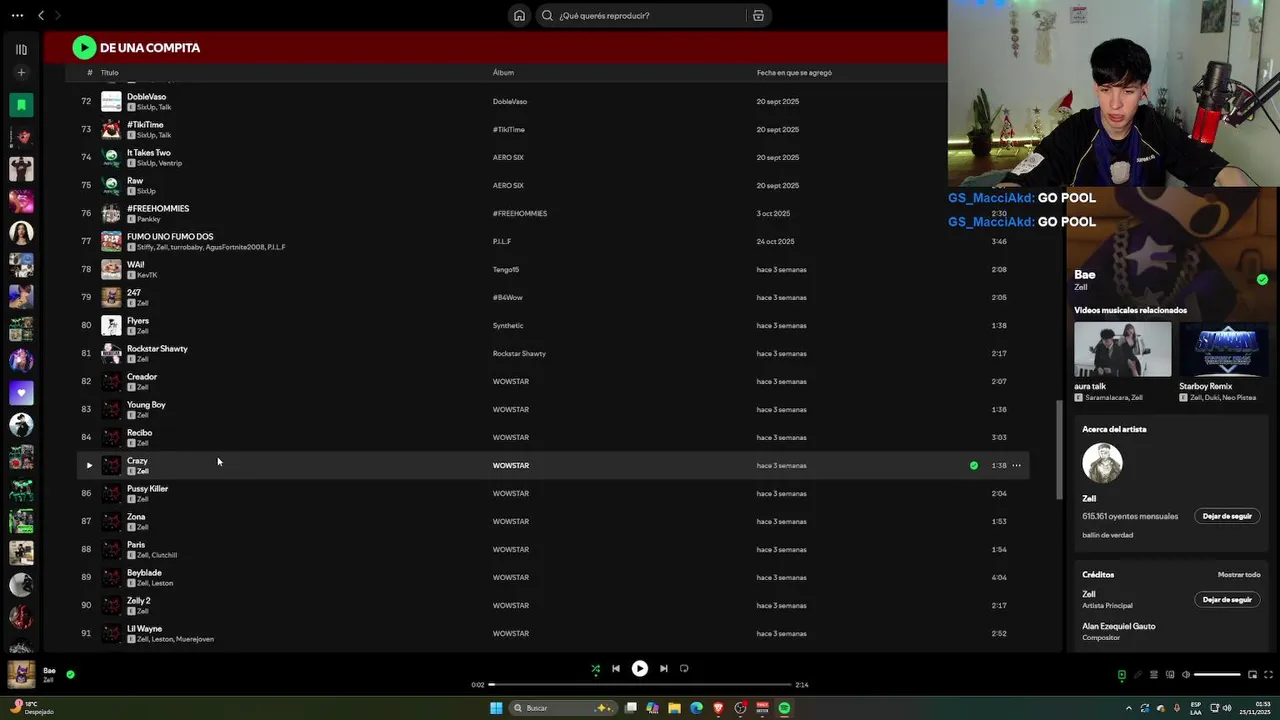This screenshot has height=720, width=1280.
Task: Play the DE UNA COMPITA playlist
Action: pyautogui.click(x=84, y=47)
